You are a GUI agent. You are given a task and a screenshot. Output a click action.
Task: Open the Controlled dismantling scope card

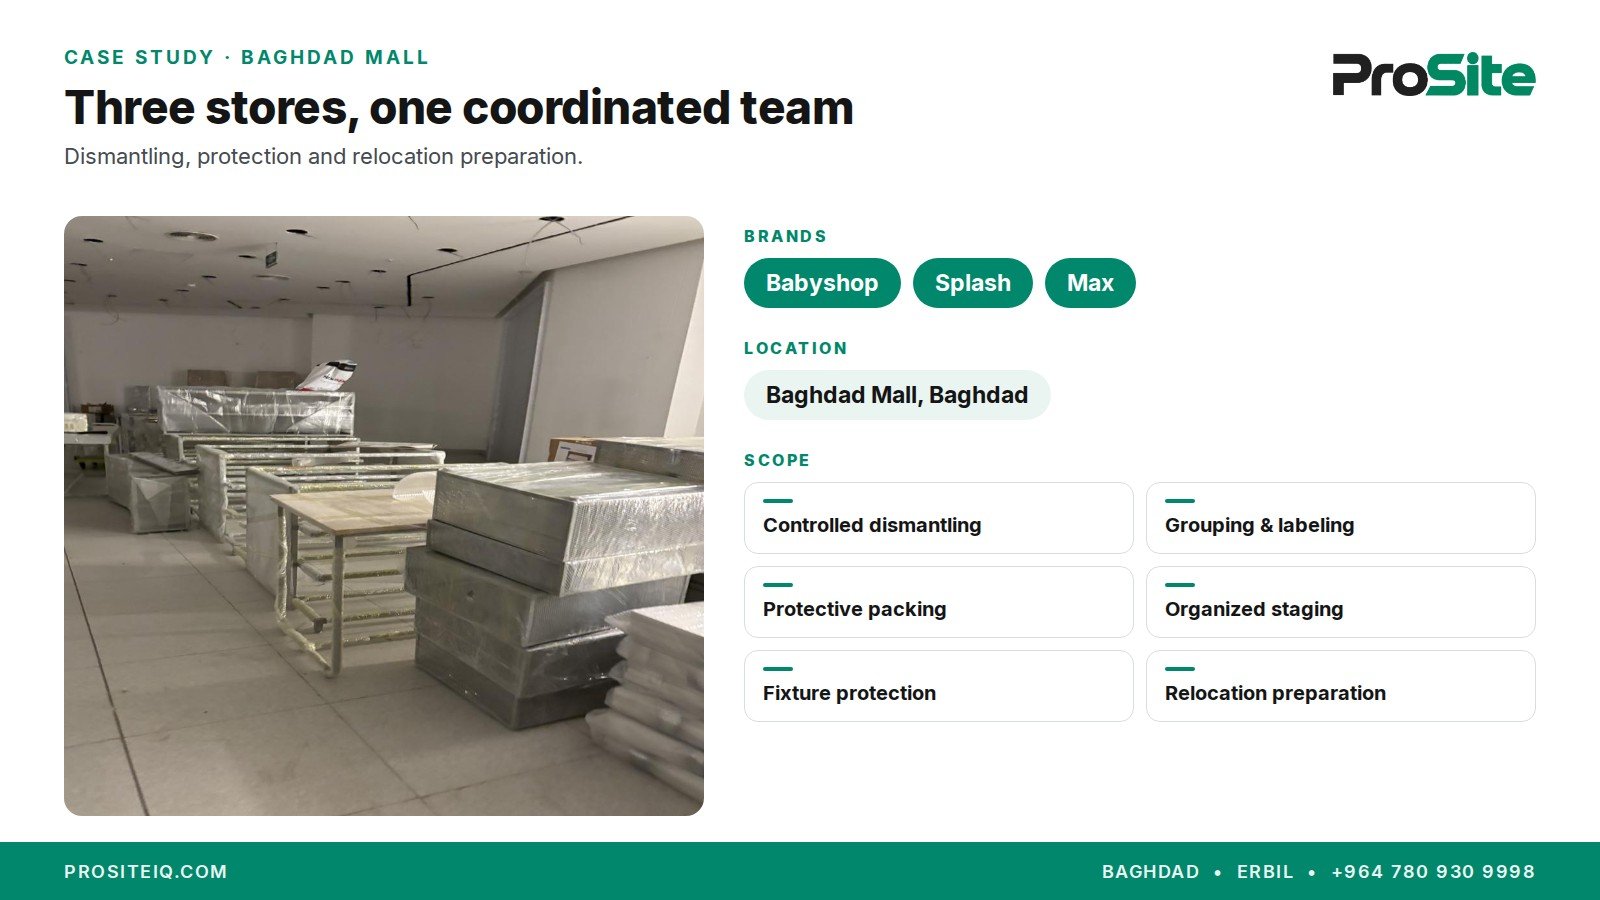pos(939,518)
